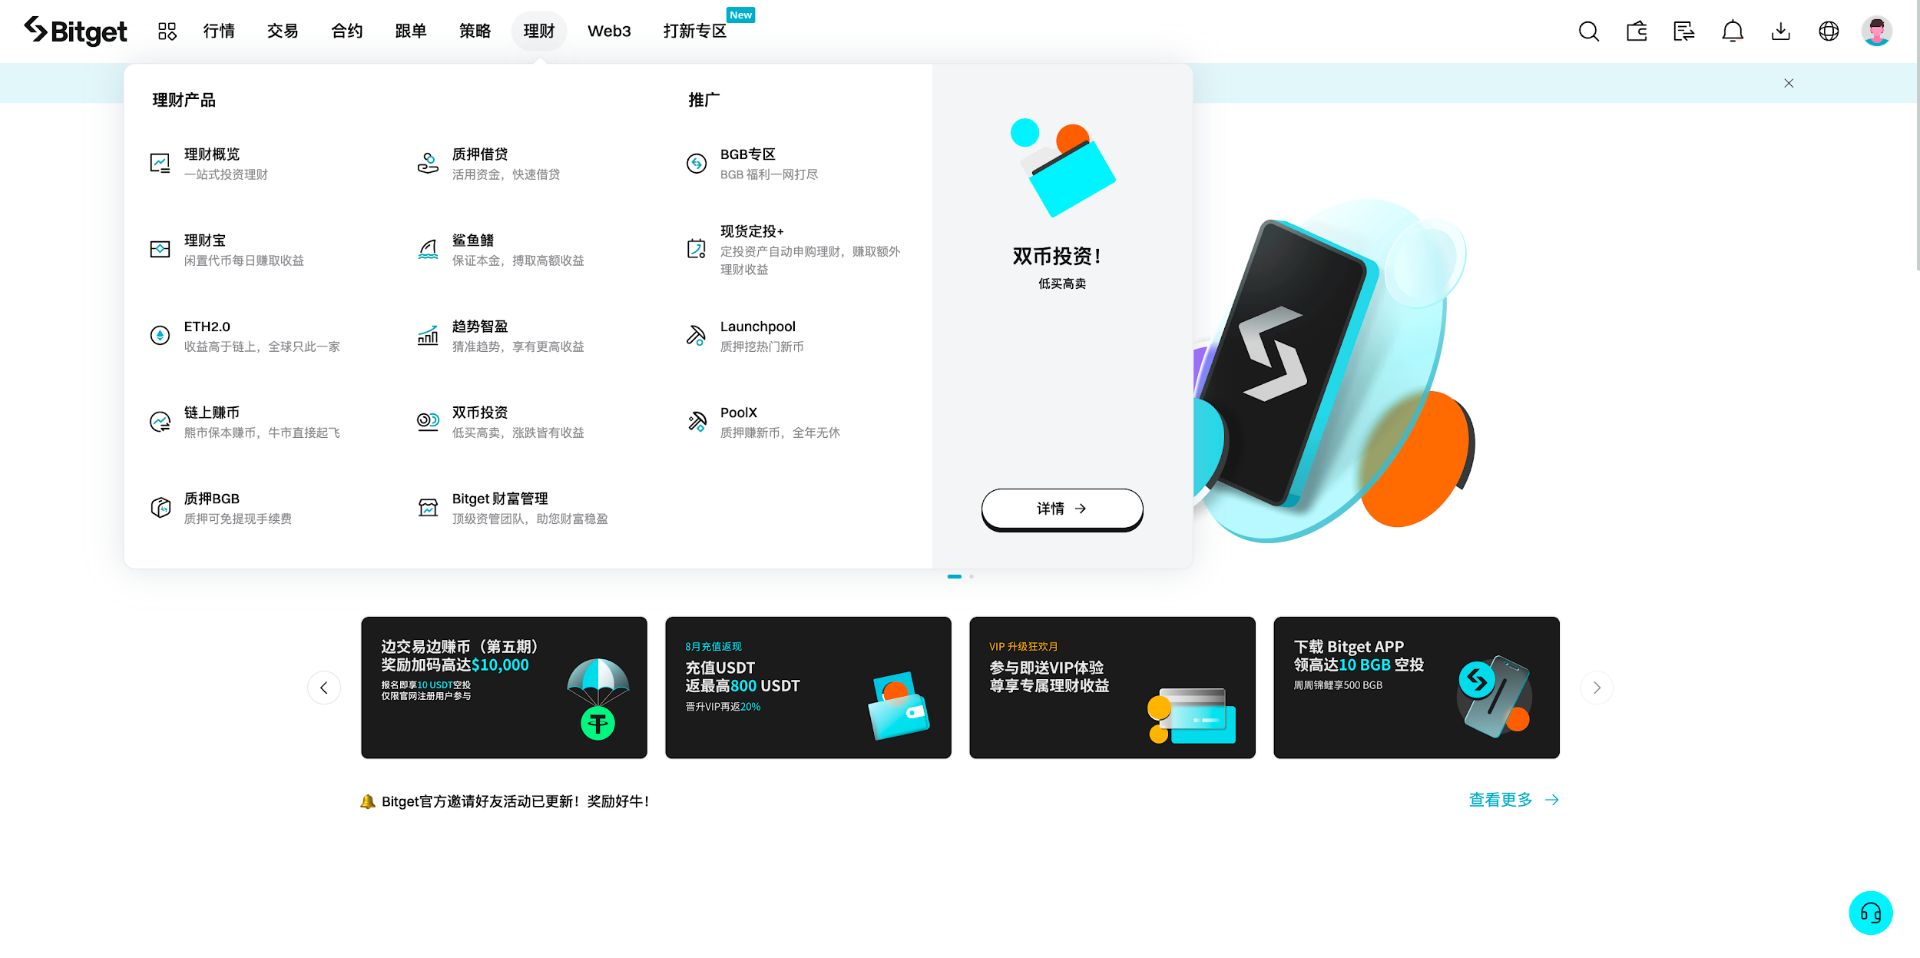Follow the 查看更多 link
This screenshot has height=958, width=1920.
point(1513,800)
